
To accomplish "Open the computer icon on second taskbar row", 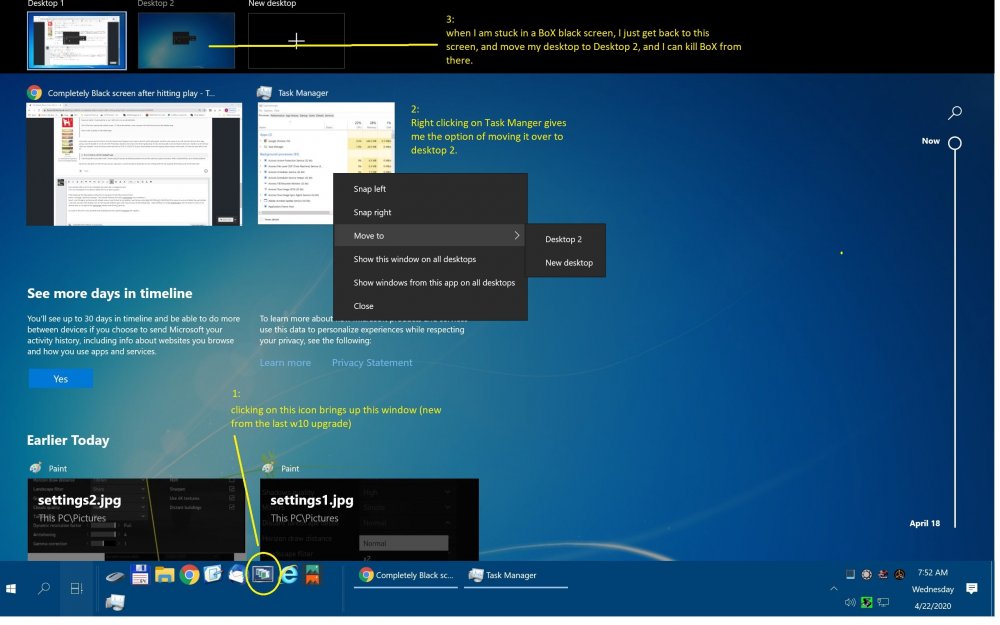I will (x=115, y=605).
